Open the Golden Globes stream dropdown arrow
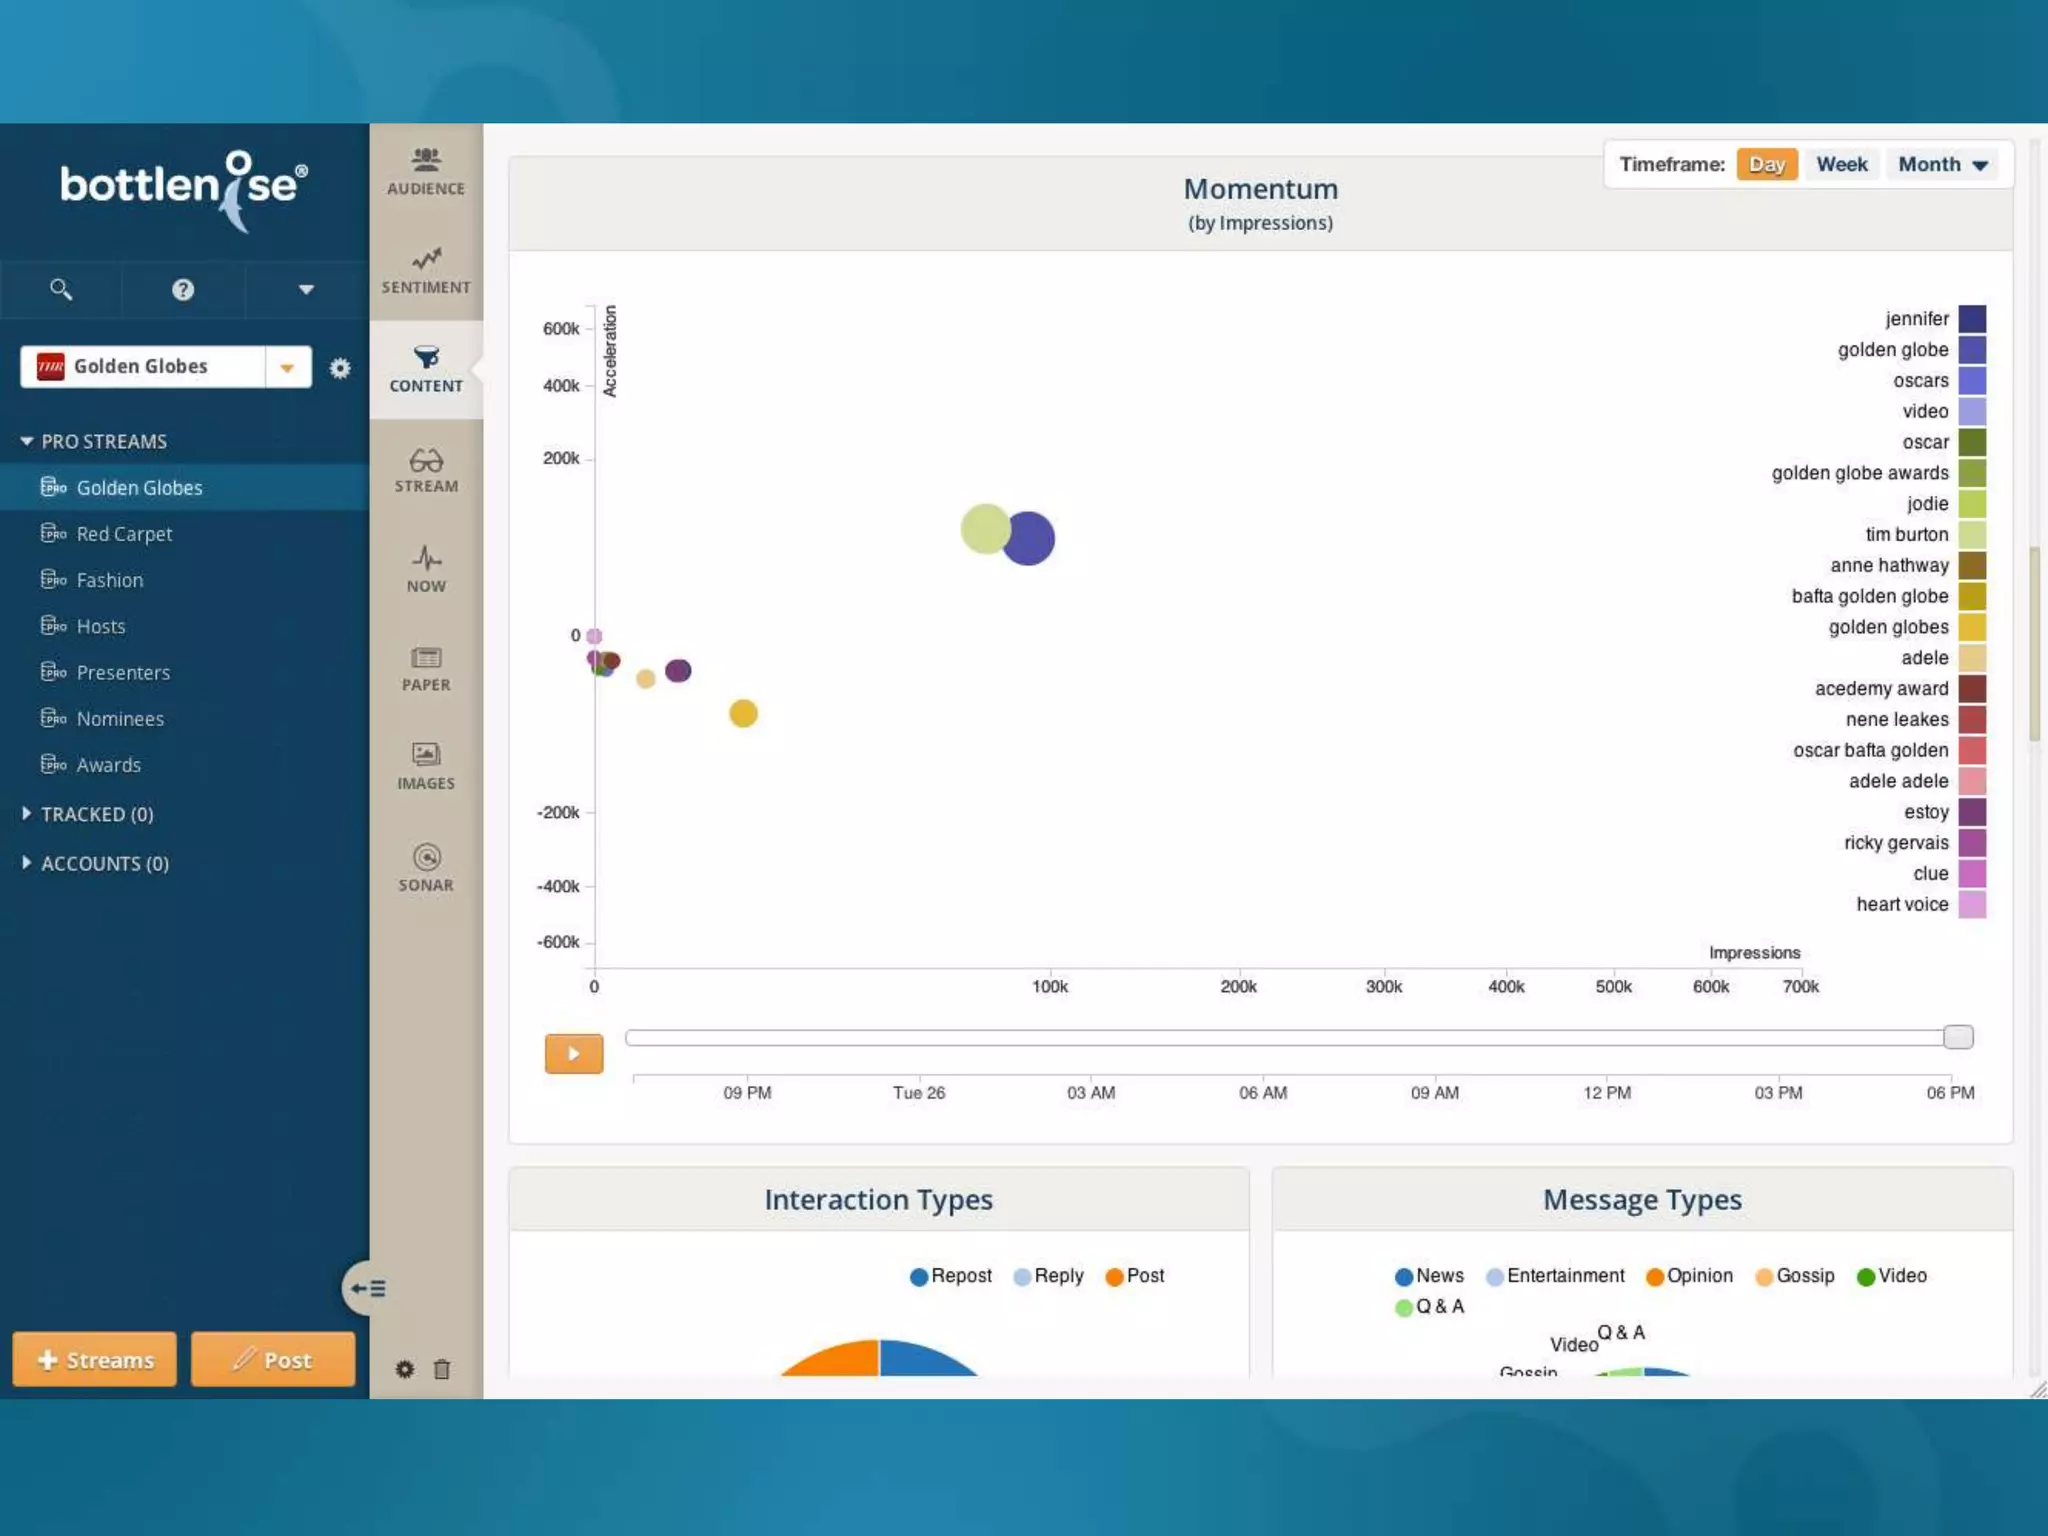The height and width of the screenshot is (1536, 2048). [287, 367]
